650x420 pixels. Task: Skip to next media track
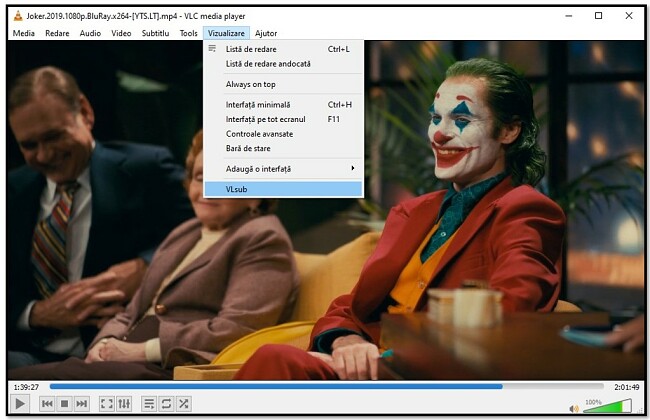point(82,403)
